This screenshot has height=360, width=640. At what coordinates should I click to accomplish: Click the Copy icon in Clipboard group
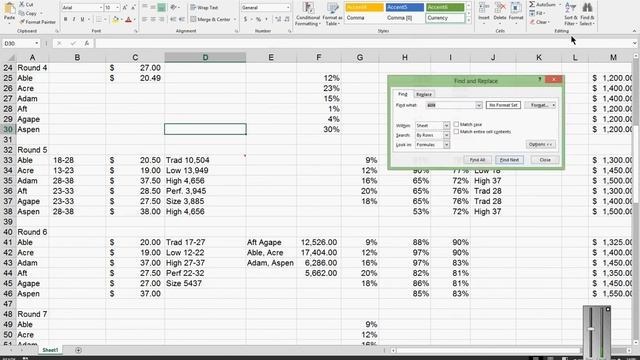coord(22,13)
